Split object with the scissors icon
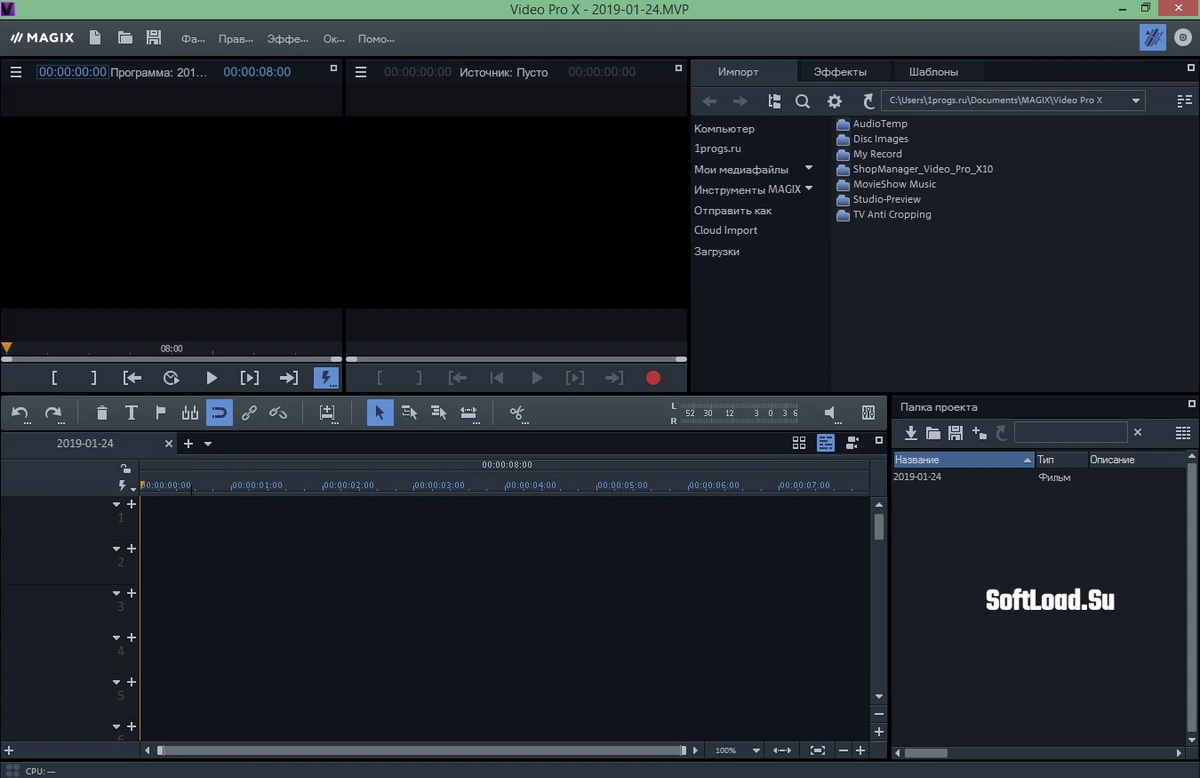The image size is (1200, 778). [517, 412]
